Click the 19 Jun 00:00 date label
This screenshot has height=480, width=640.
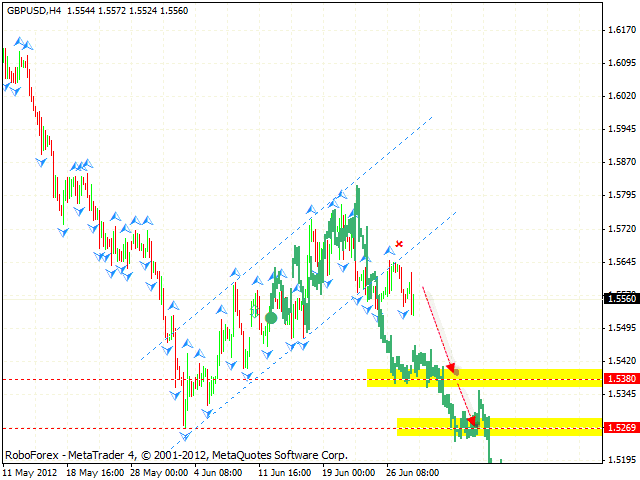pyautogui.click(x=349, y=473)
